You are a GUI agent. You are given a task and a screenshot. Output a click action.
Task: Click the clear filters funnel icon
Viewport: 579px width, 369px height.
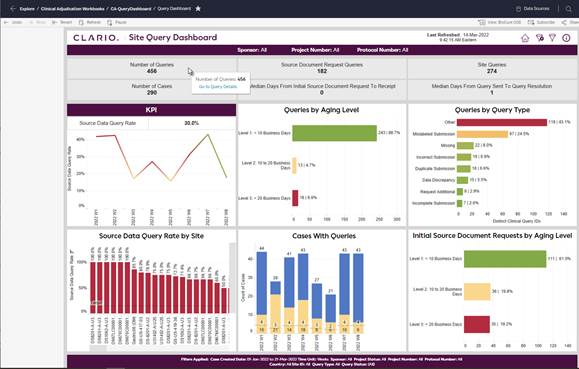[539, 38]
